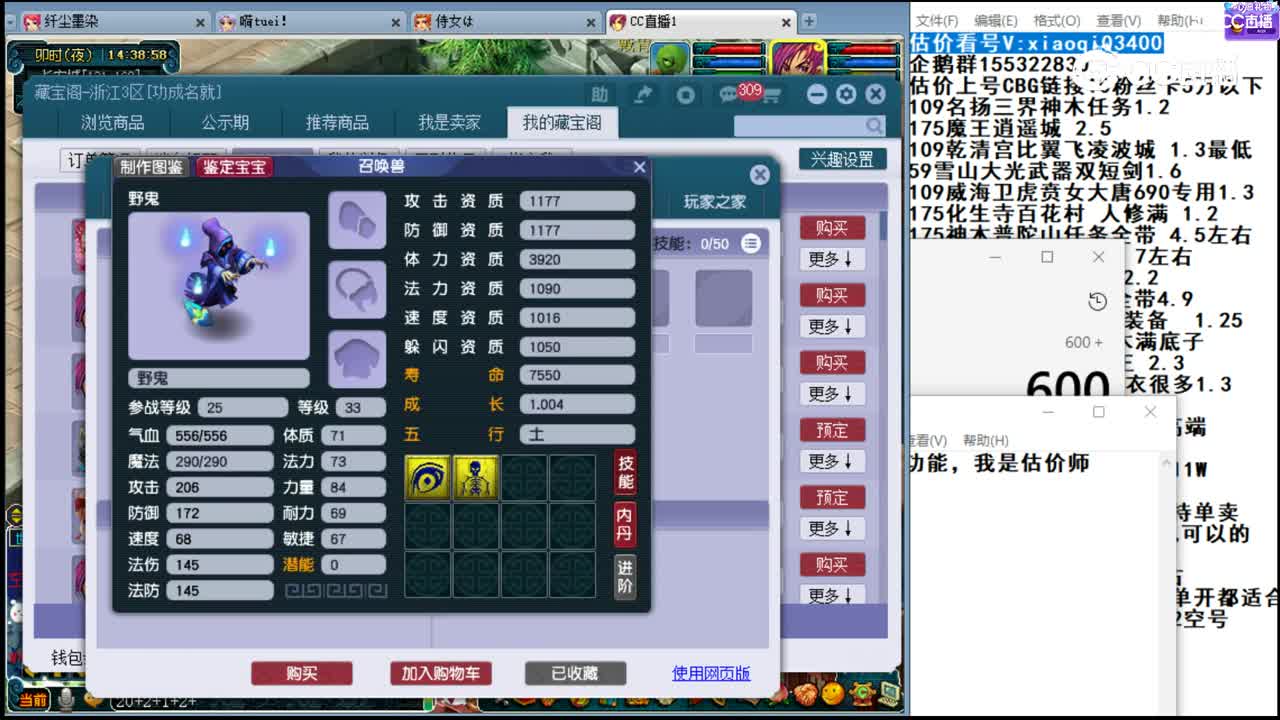Switch to 嗨tuei! tab
The height and width of the screenshot is (720, 1280).
point(312,21)
